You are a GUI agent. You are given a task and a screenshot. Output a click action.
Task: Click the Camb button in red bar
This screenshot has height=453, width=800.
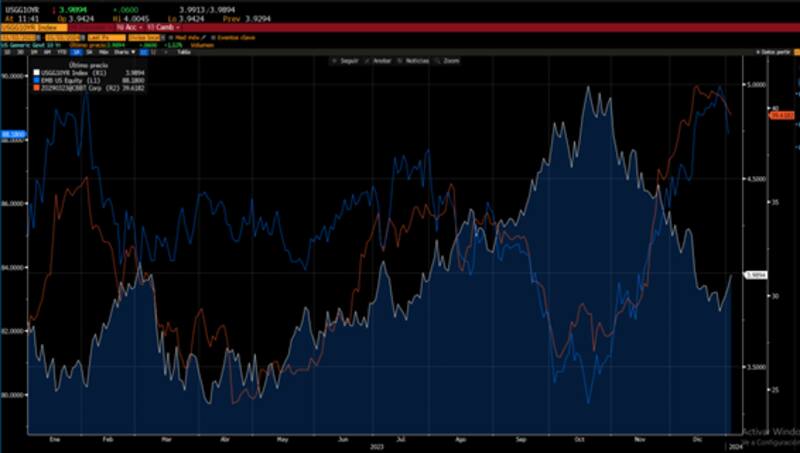click(156, 27)
